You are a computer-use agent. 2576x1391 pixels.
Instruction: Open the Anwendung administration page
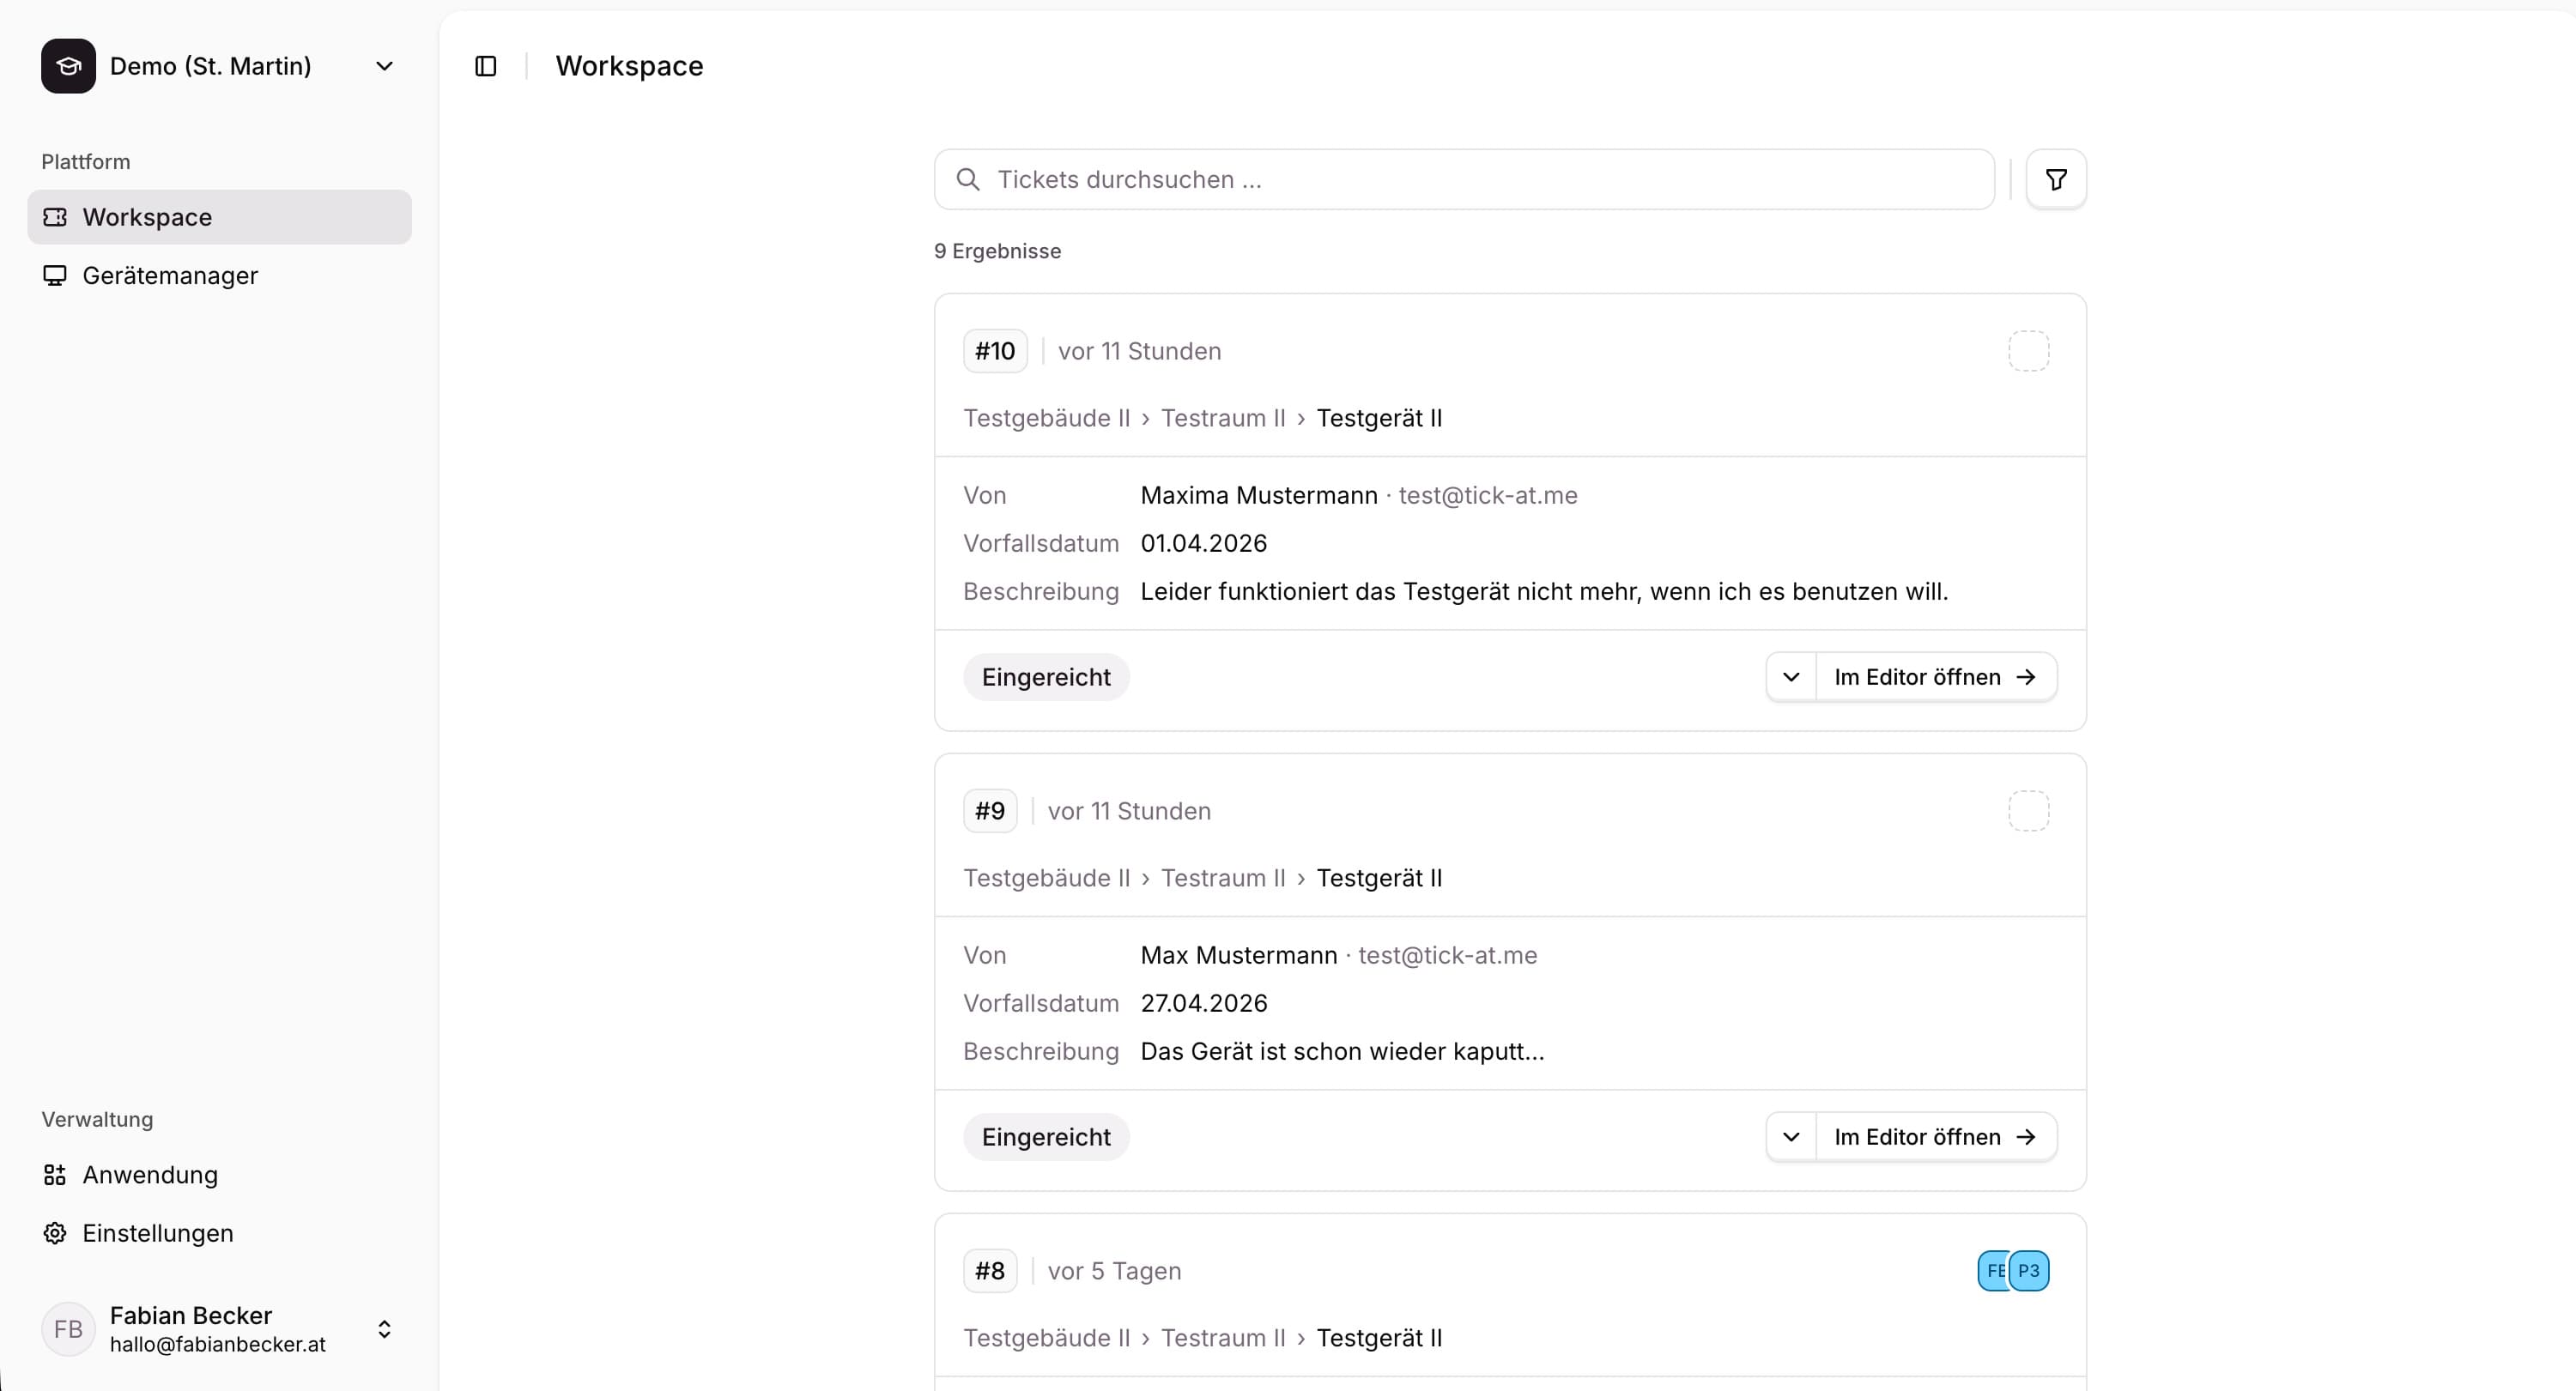(150, 1175)
